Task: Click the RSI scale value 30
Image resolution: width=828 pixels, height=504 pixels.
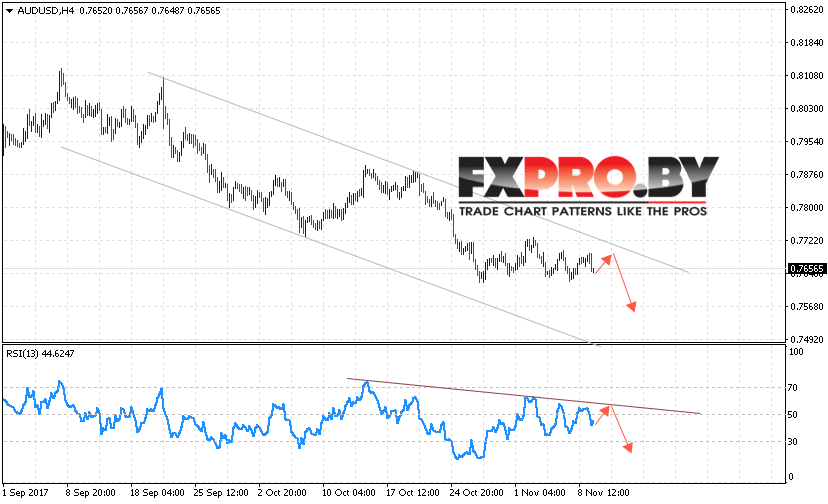Action: pyautogui.click(x=792, y=442)
